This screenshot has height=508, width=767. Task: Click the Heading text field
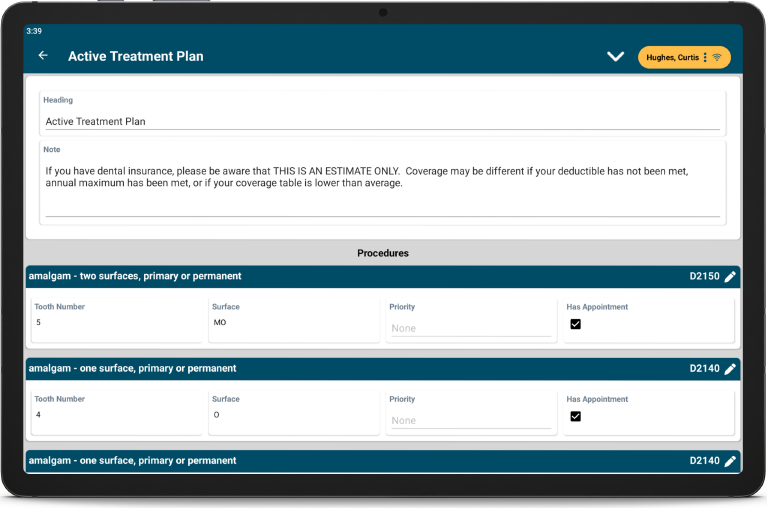pyautogui.click(x=382, y=122)
